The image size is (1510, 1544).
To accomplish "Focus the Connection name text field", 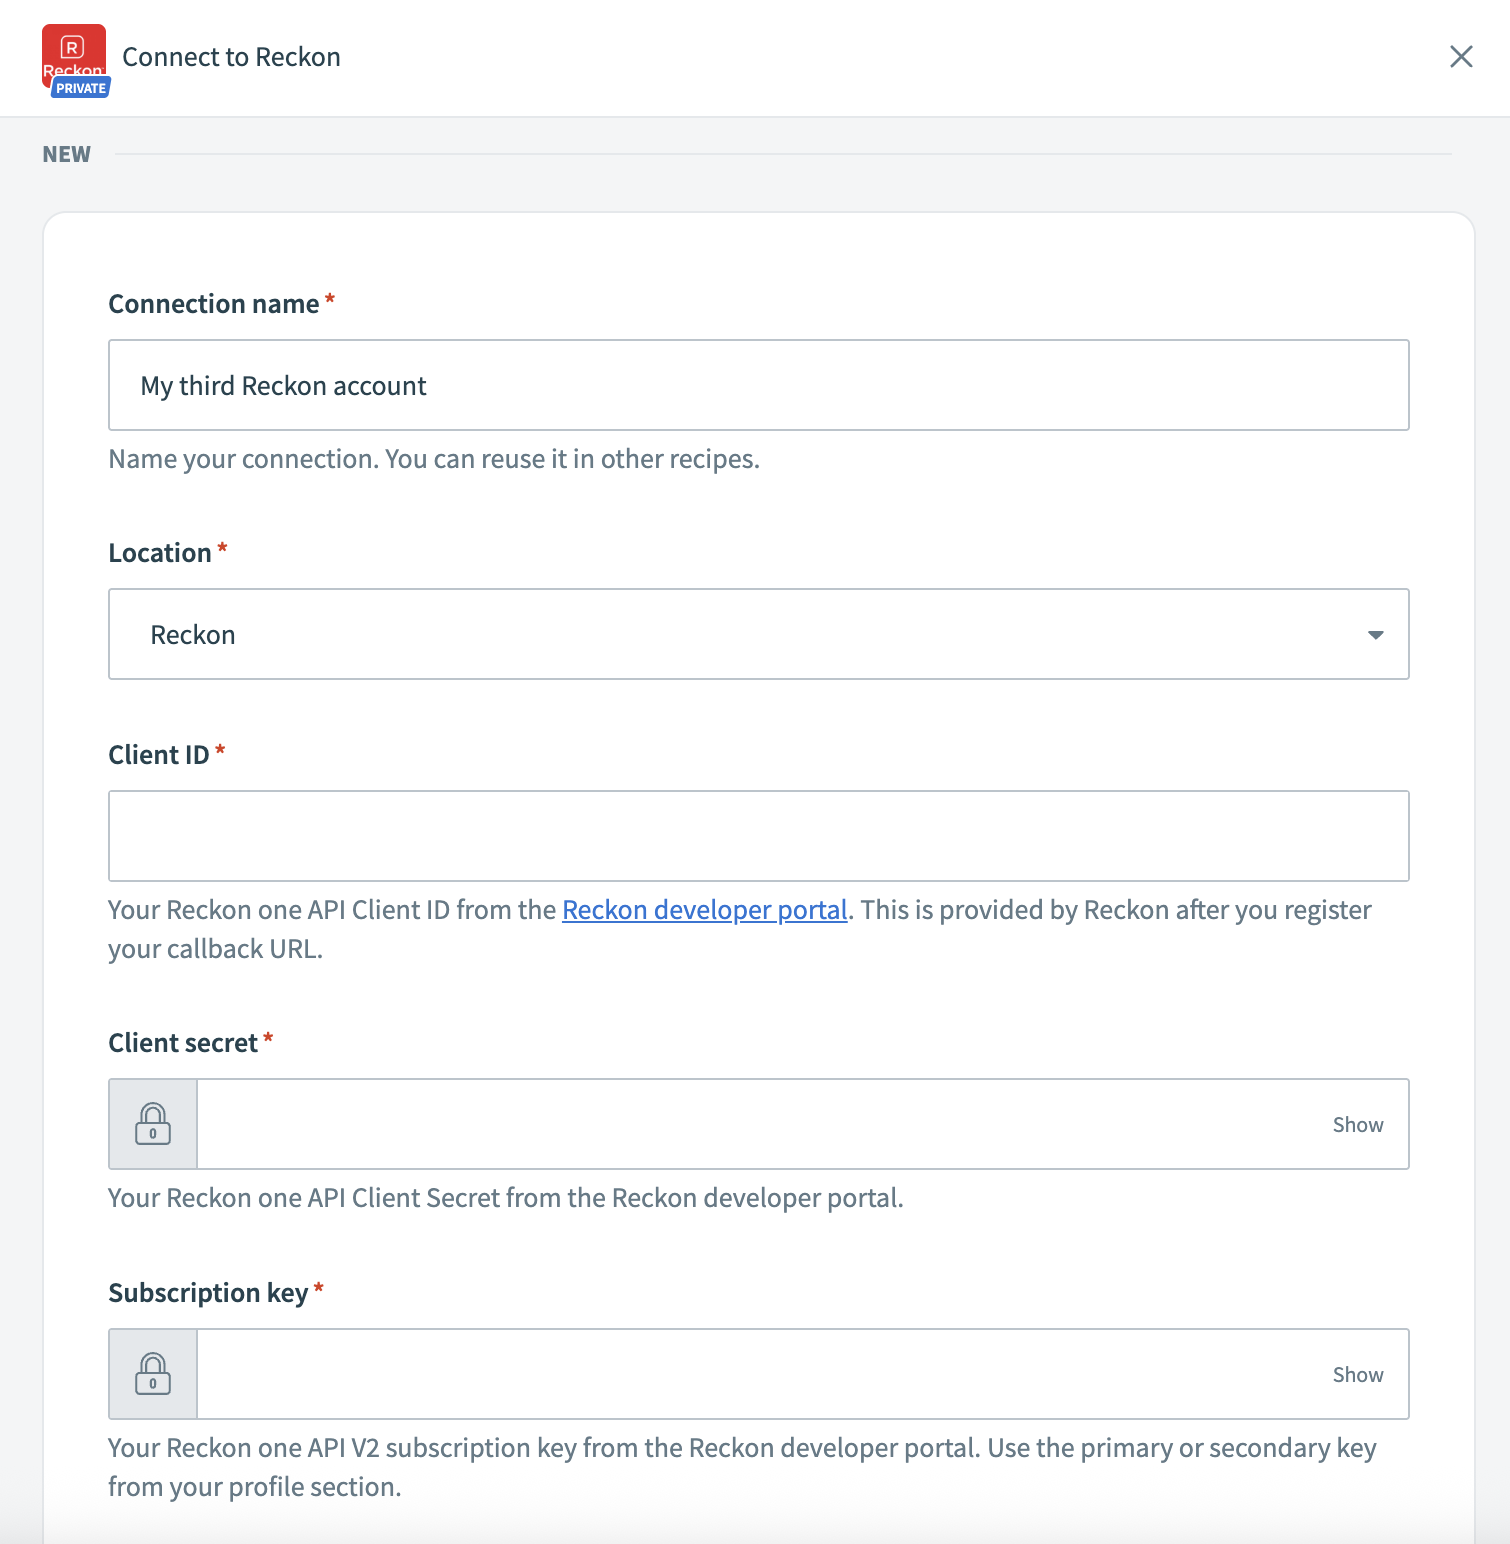I will pyautogui.click(x=758, y=386).
